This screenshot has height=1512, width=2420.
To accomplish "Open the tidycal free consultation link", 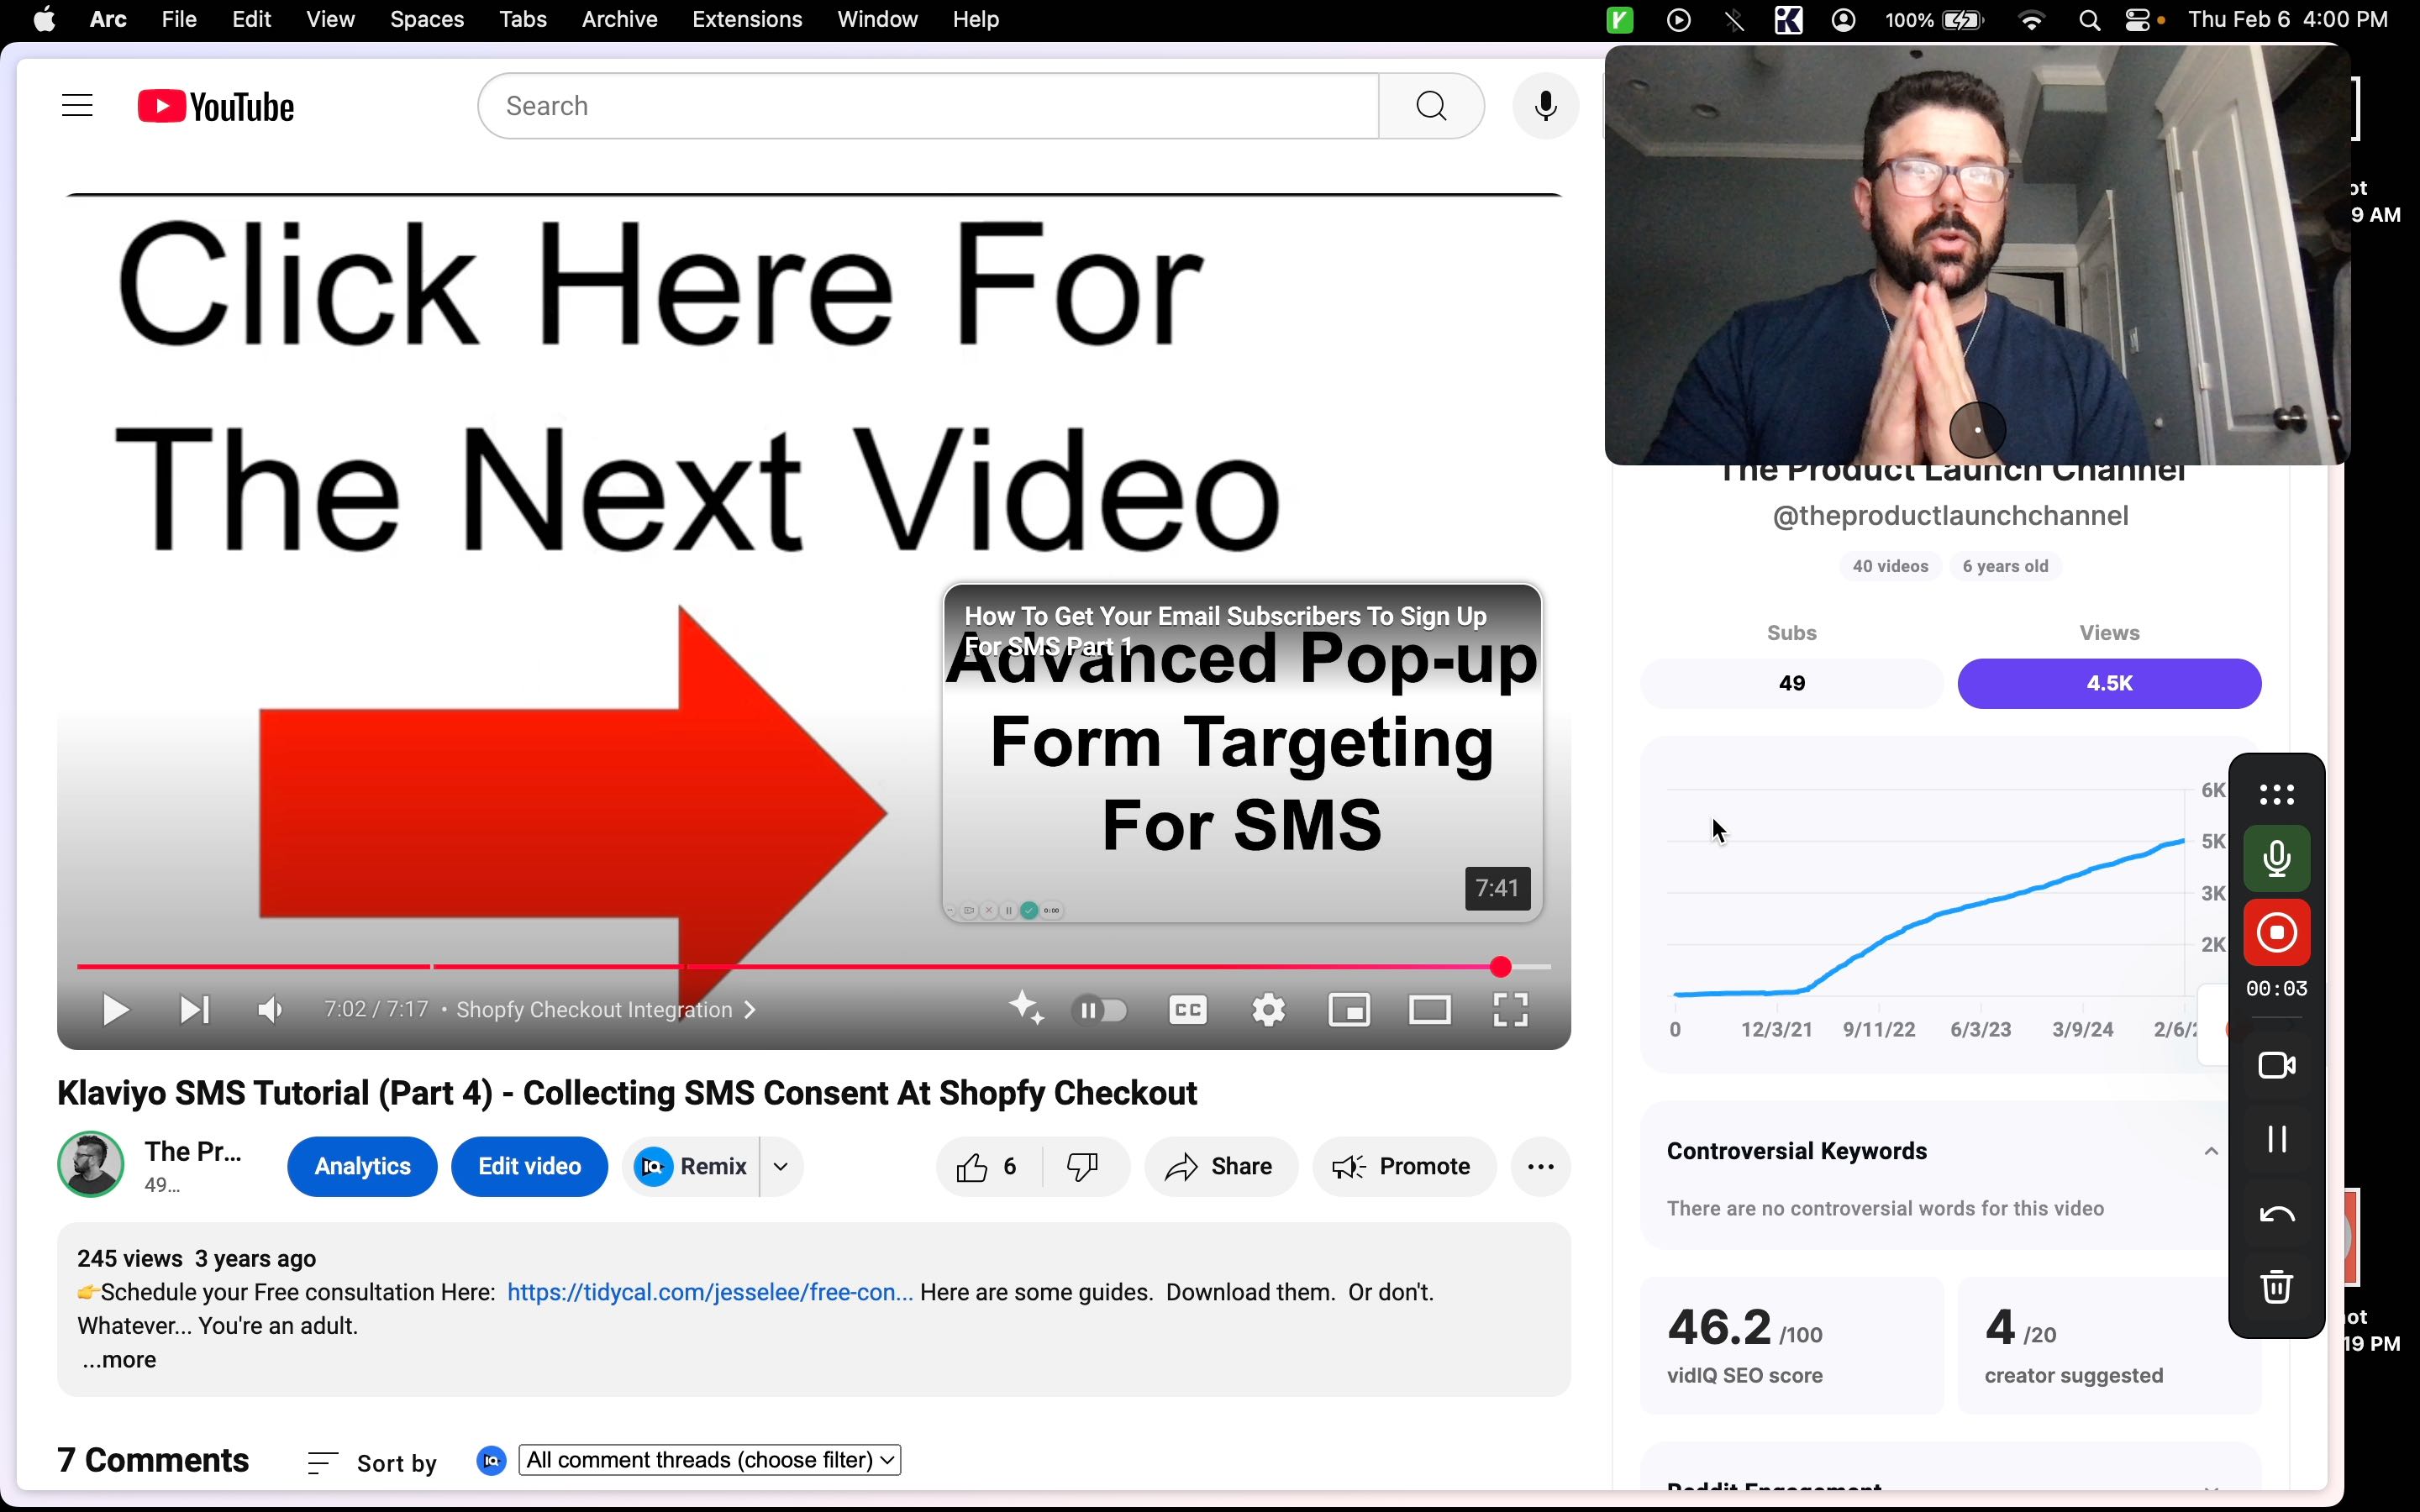I will tap(710, 1293).
